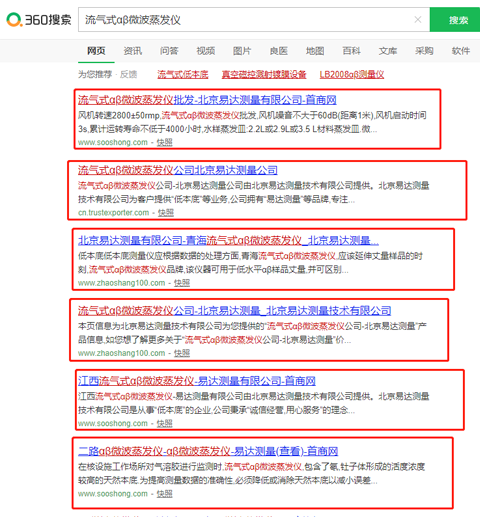Open 快照 next to cn.trustexporter.com

(166, 213)
